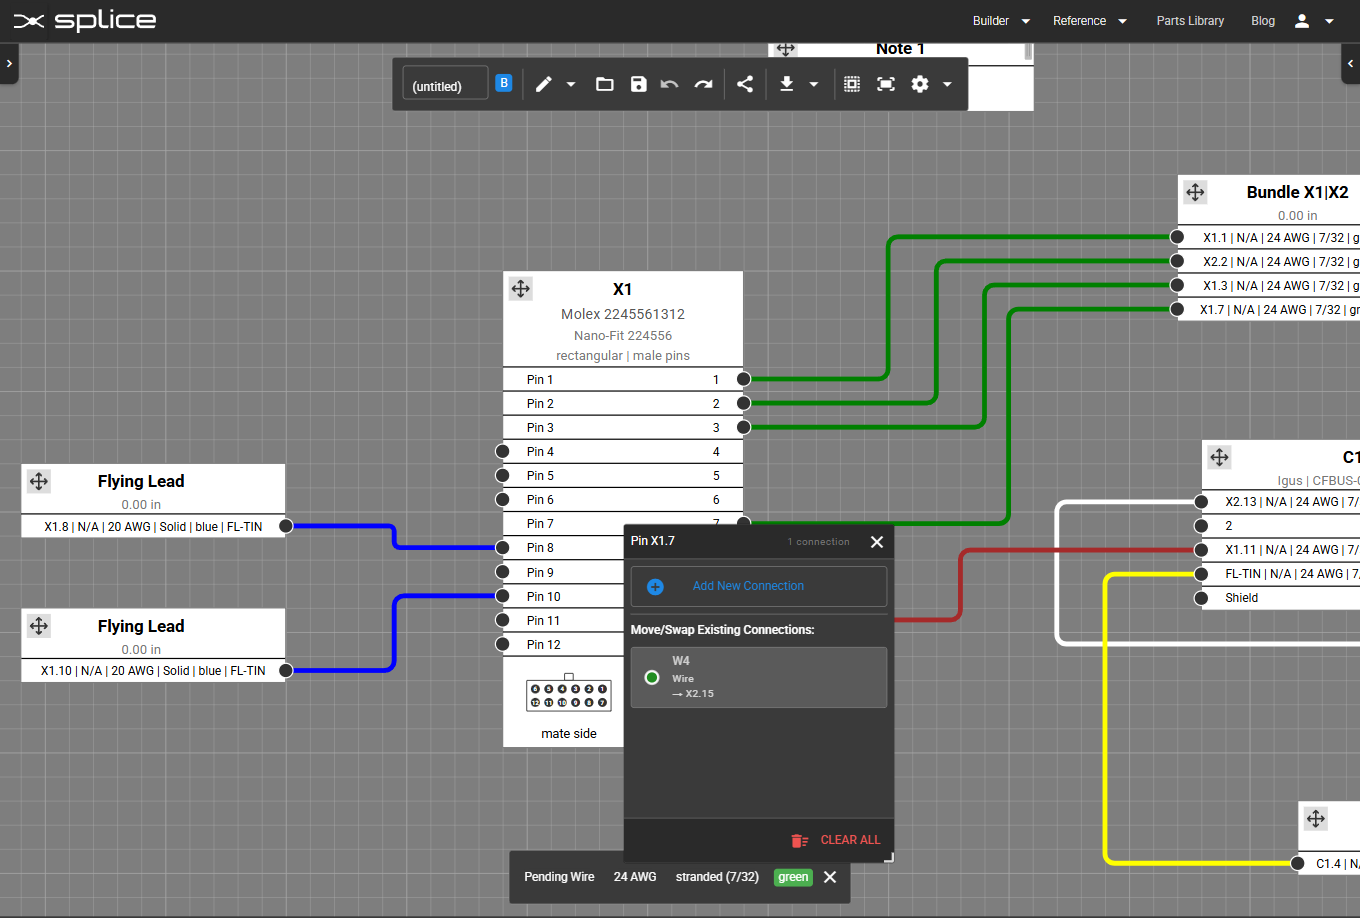Click the green pending wire color chip
The width and height of the screenshot is (1360, 918).
coord(793,877)
